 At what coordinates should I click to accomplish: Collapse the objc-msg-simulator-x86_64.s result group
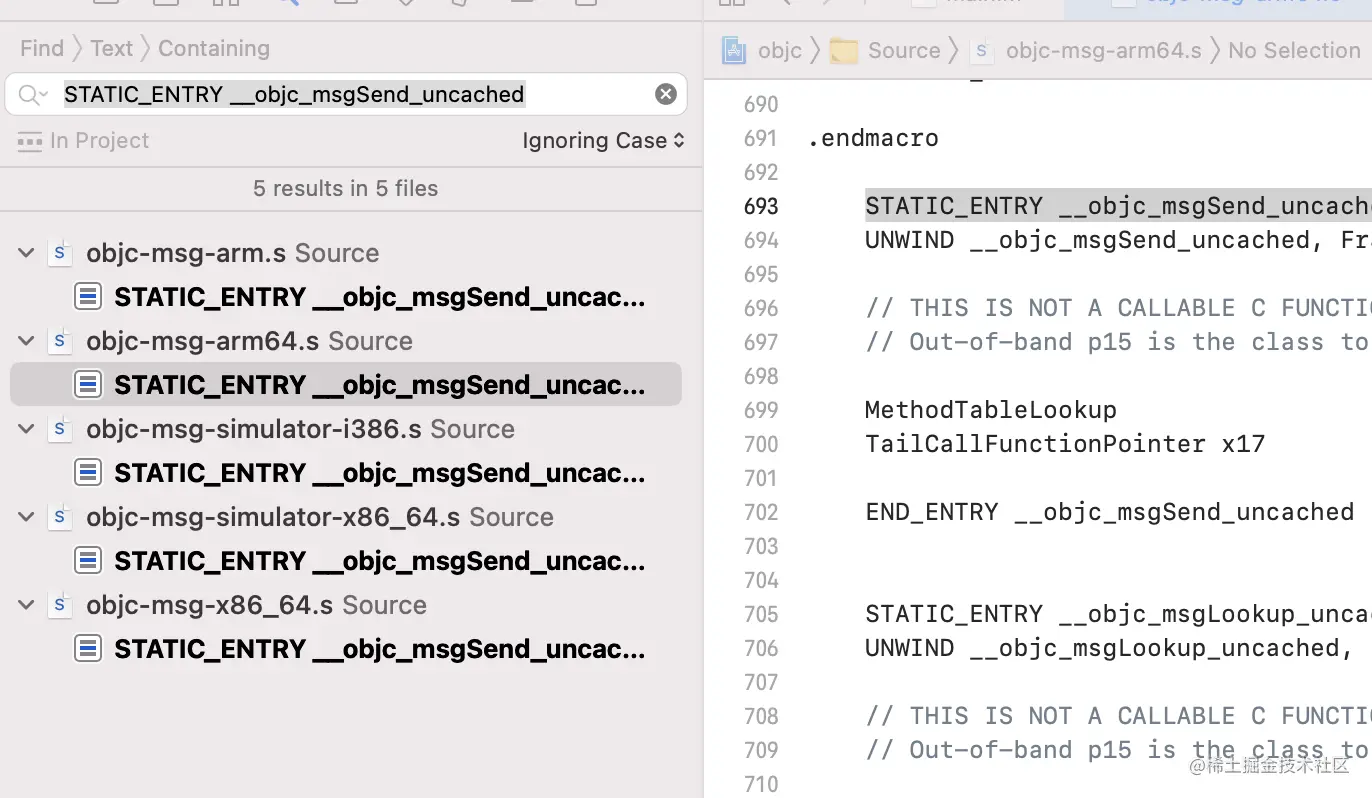point(27,517)
